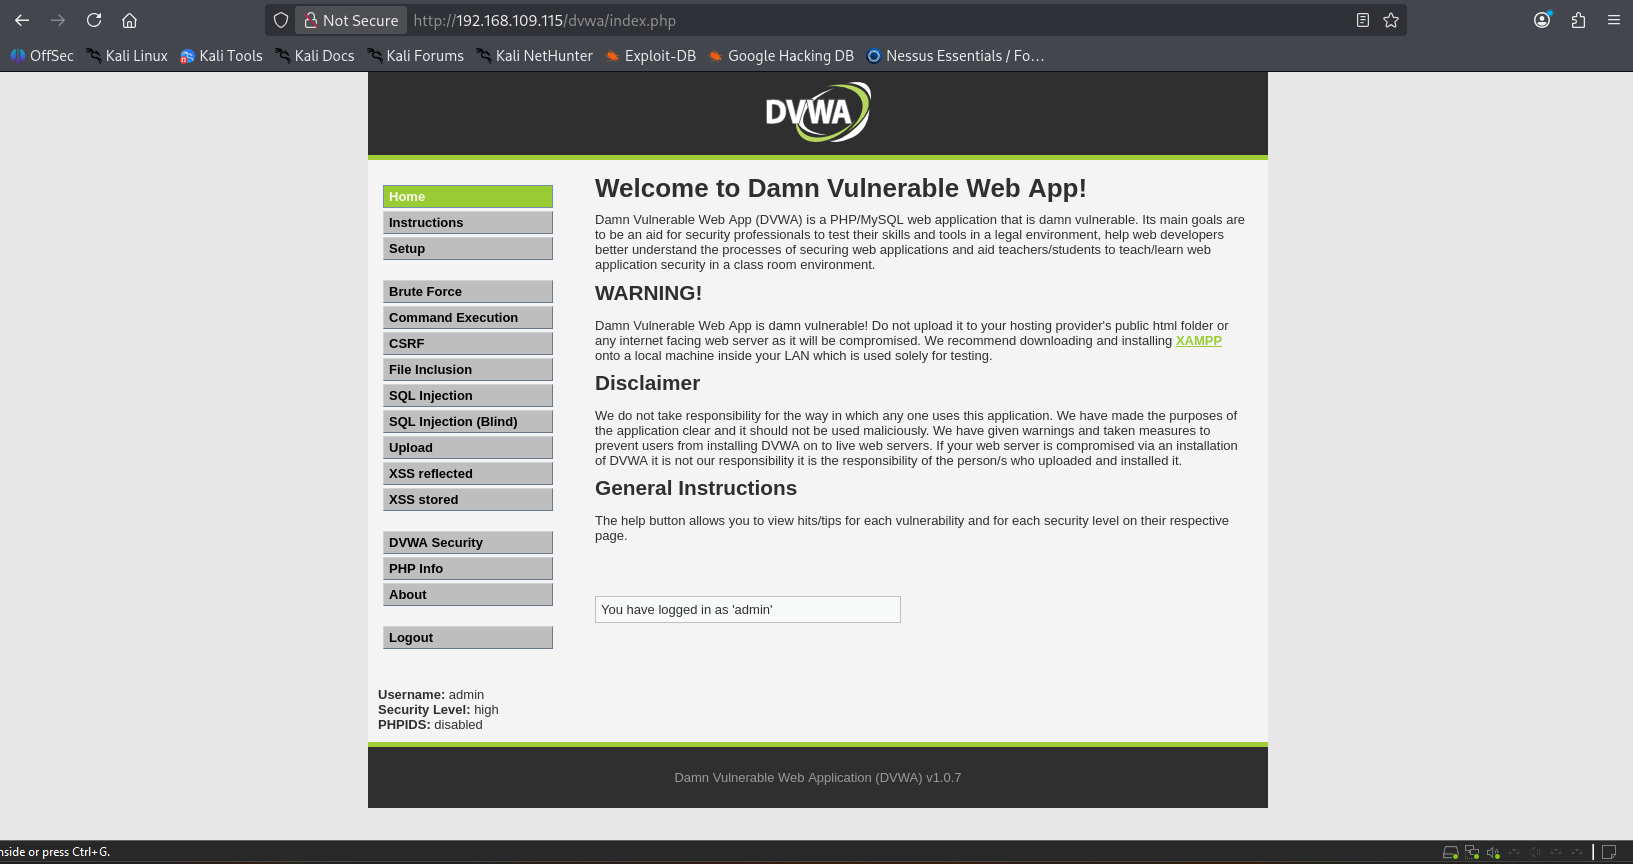The height and width of the screenshot is (864, 1633).
Task: Open the XSS reflected page
Action: click(x=468, y=474)
